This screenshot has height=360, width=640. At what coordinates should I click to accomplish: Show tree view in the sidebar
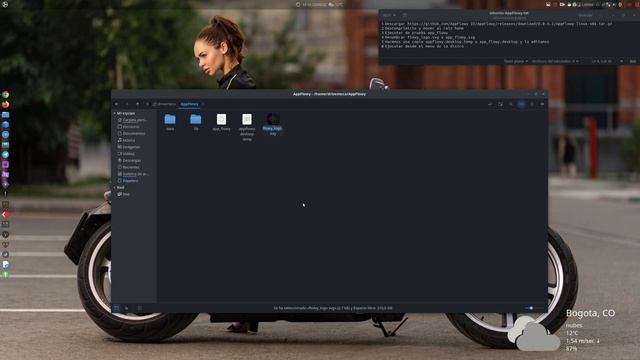pyautogui.click(x=127, y=308)
